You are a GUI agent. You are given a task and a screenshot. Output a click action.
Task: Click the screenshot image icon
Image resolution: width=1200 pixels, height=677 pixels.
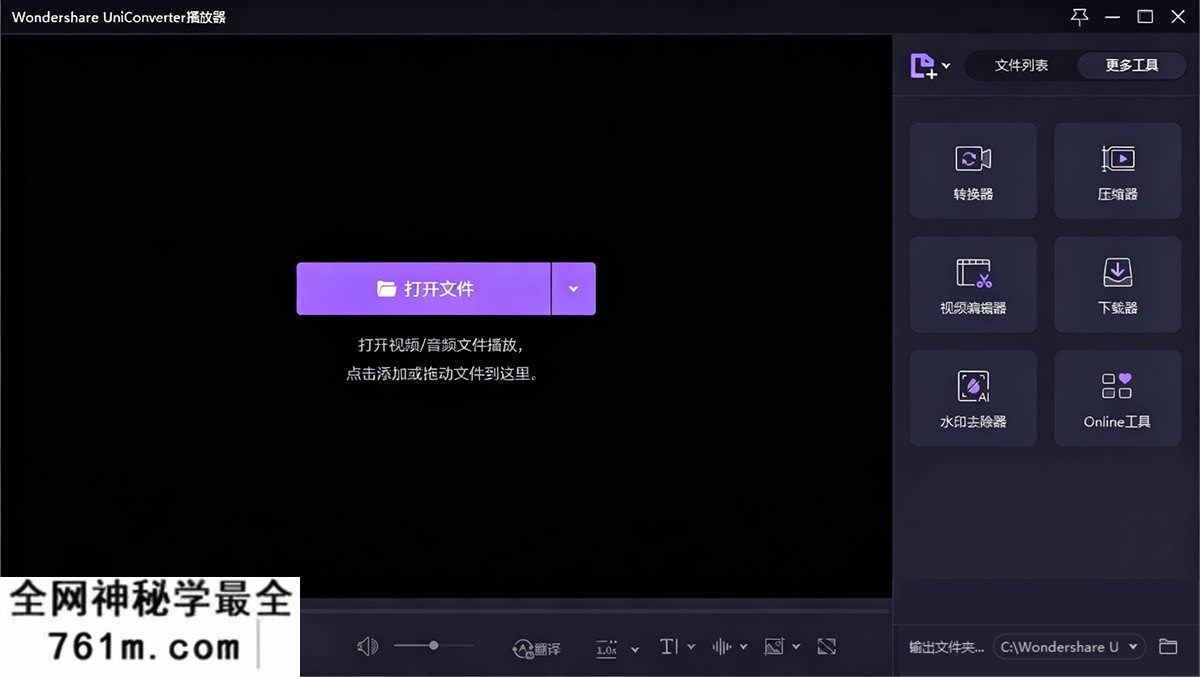[x=774, y=647]
